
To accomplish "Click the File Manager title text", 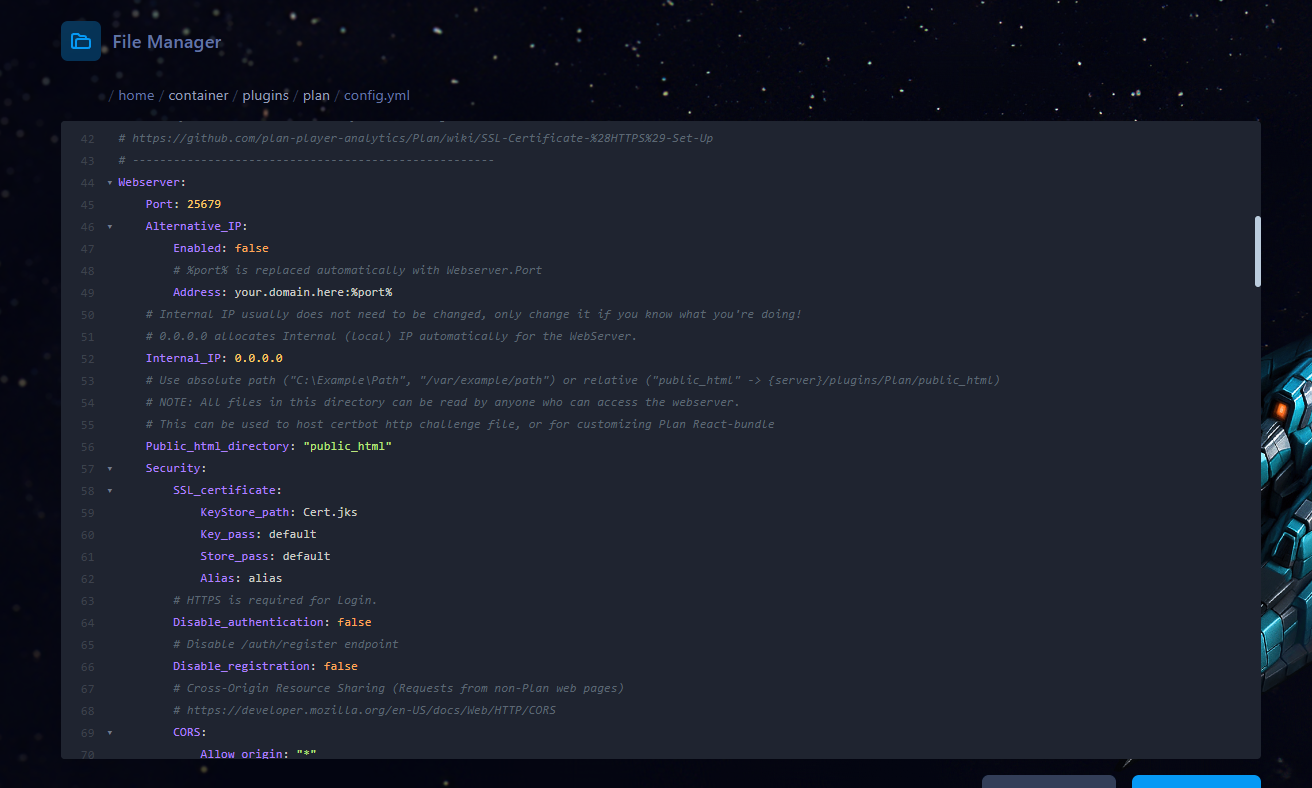I will tap(167, 42).
